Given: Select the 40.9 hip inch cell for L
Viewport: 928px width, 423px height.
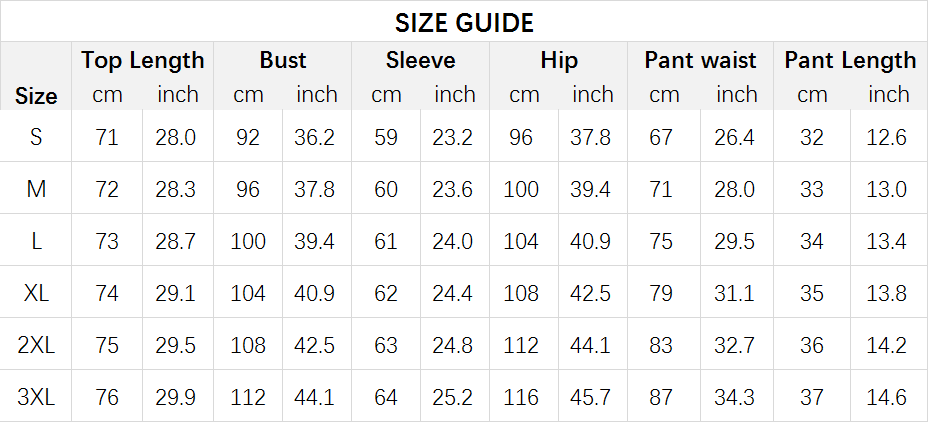Looking at the screenshot, I should tap(590, 241).
